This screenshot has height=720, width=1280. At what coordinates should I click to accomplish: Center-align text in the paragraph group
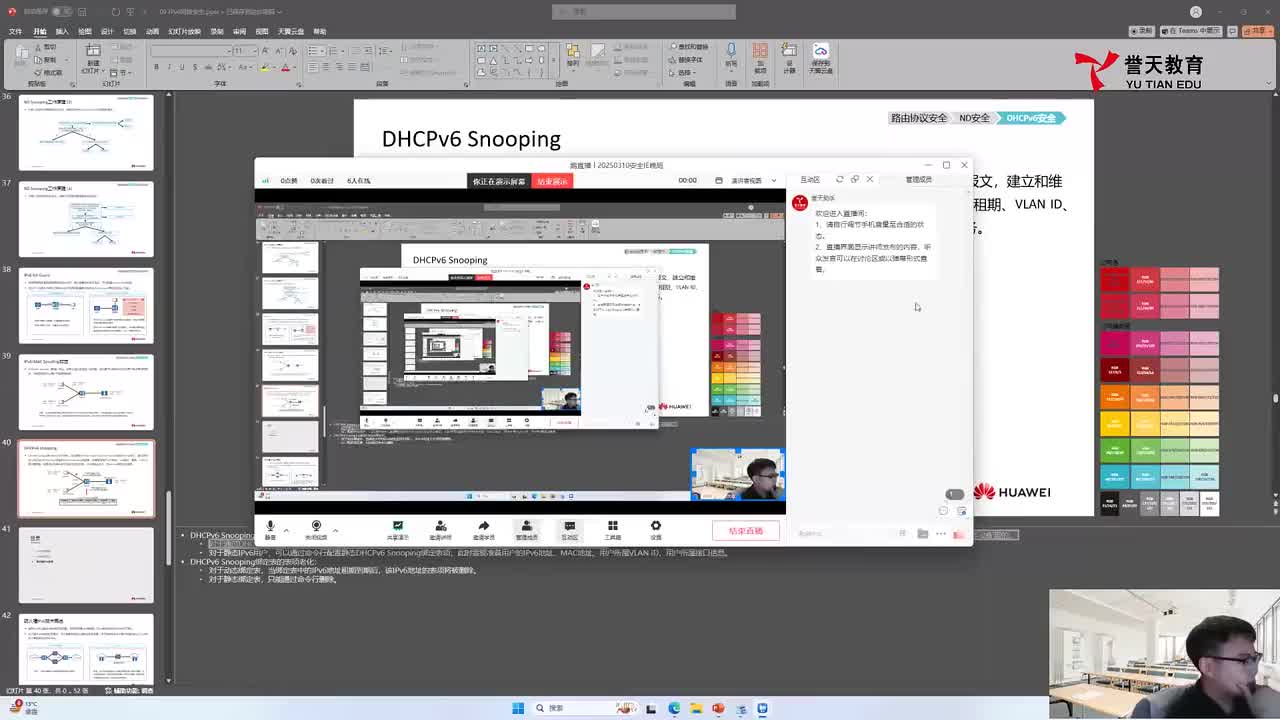coord(326,67)
